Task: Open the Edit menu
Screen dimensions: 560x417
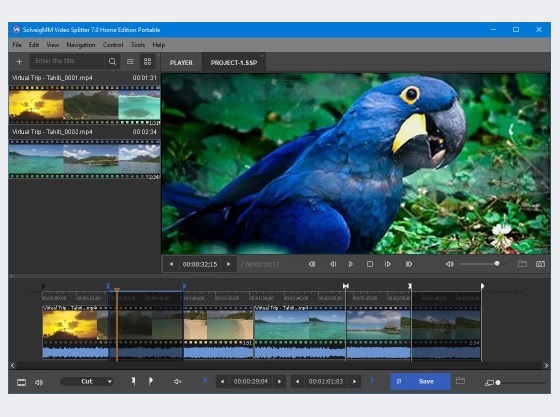Action: 34,45
